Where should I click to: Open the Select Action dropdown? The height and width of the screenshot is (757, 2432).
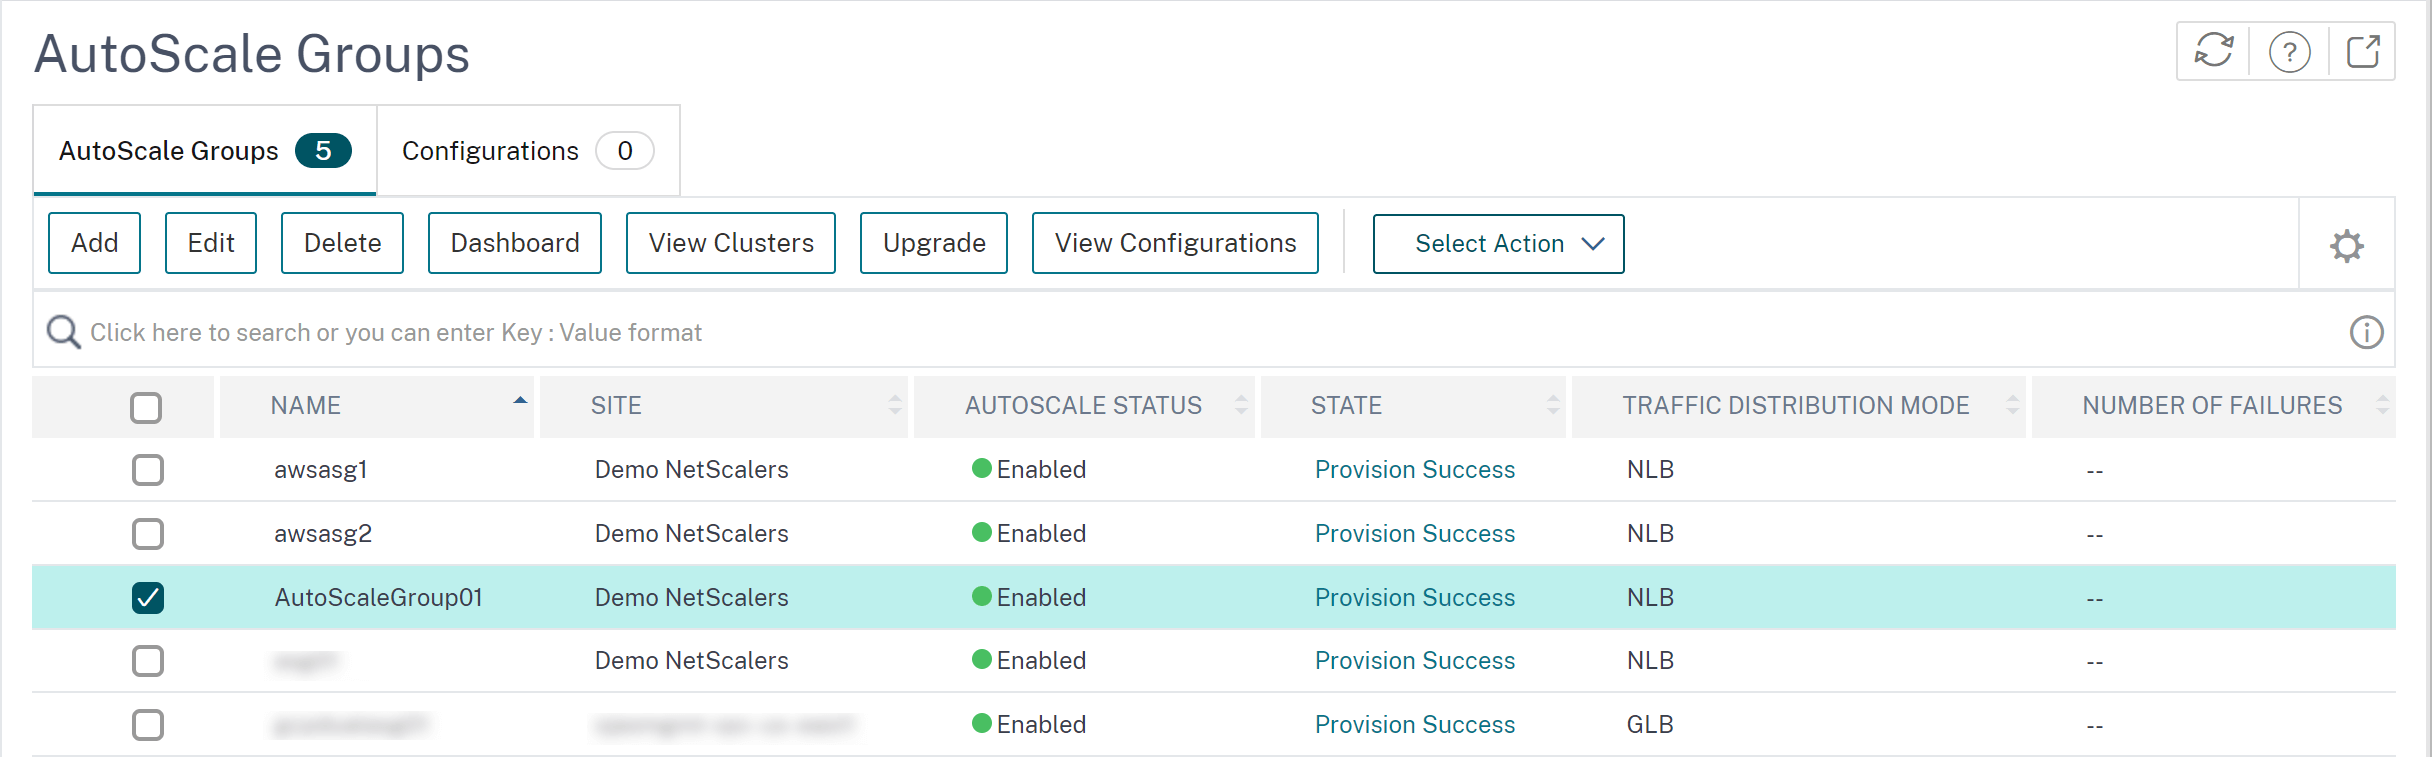(x=1498, y=243)
